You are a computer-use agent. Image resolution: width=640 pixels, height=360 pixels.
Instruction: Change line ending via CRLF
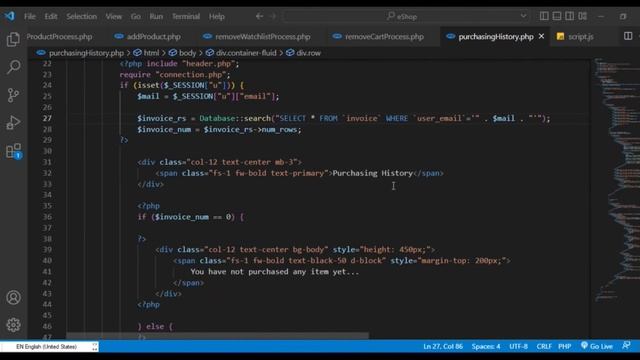544,346
